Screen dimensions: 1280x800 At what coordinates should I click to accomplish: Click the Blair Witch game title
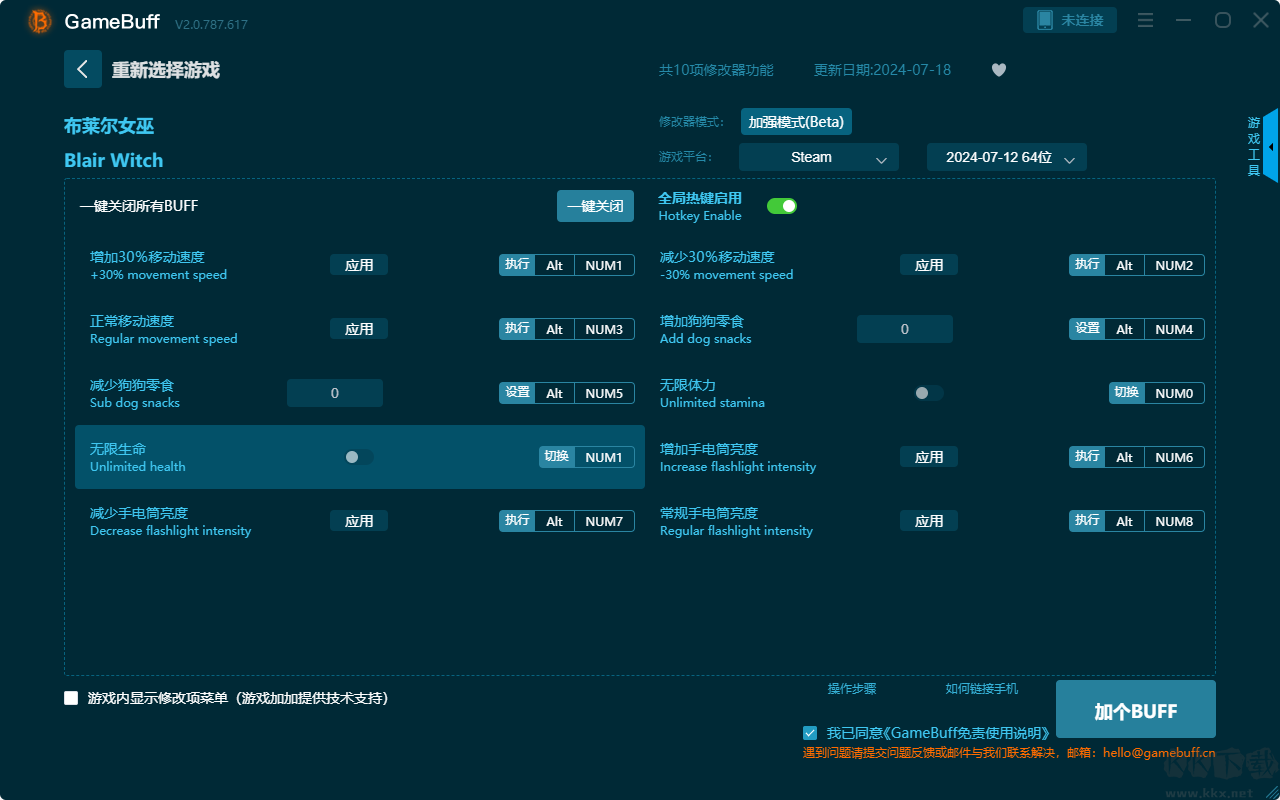114,160
